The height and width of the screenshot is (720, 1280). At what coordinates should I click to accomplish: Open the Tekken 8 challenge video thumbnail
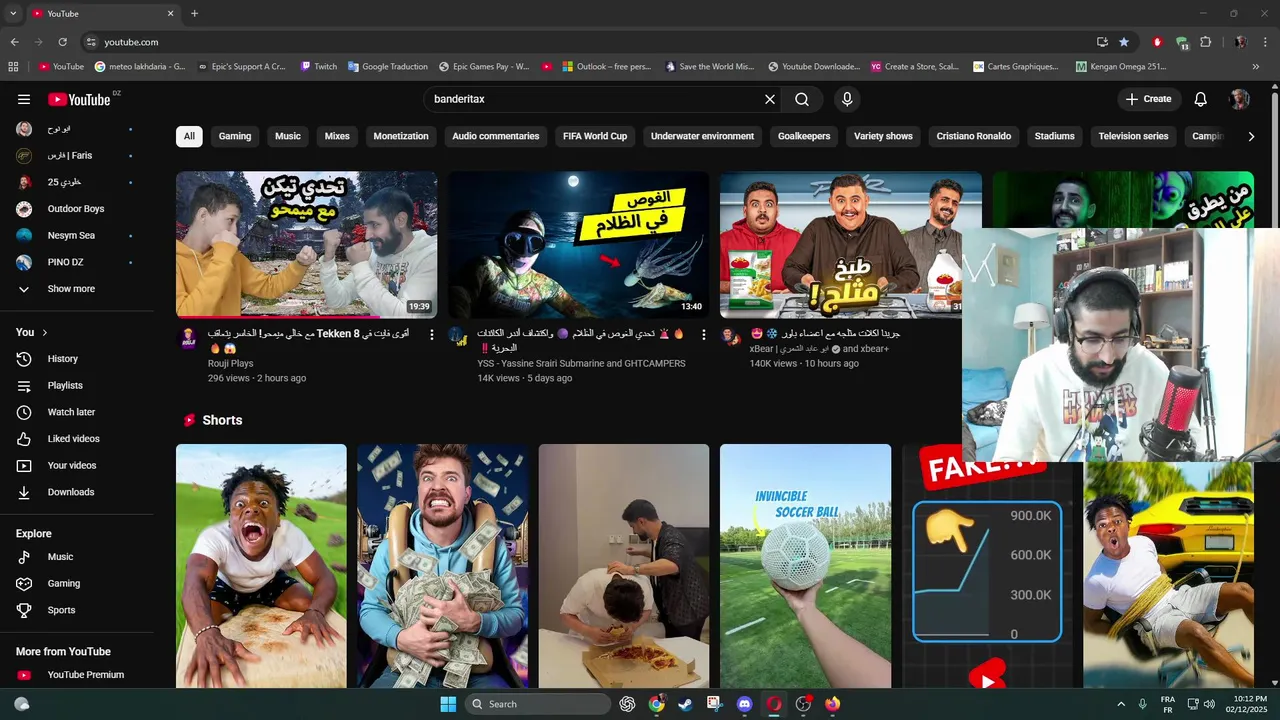click(306, 244)
